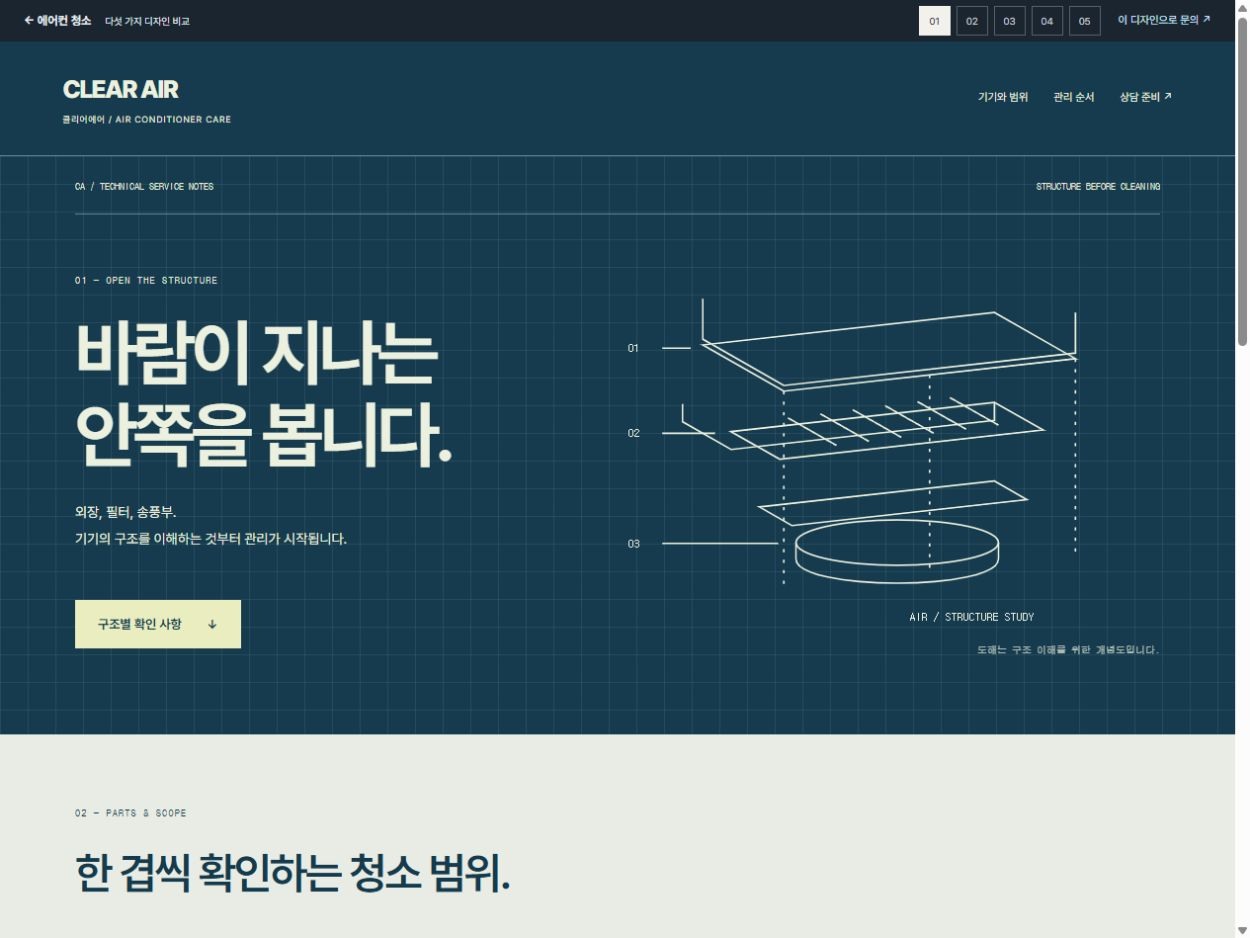
Task: Click the 01 — OPEN THE STRUCTURE label
Action: point(146,280)
